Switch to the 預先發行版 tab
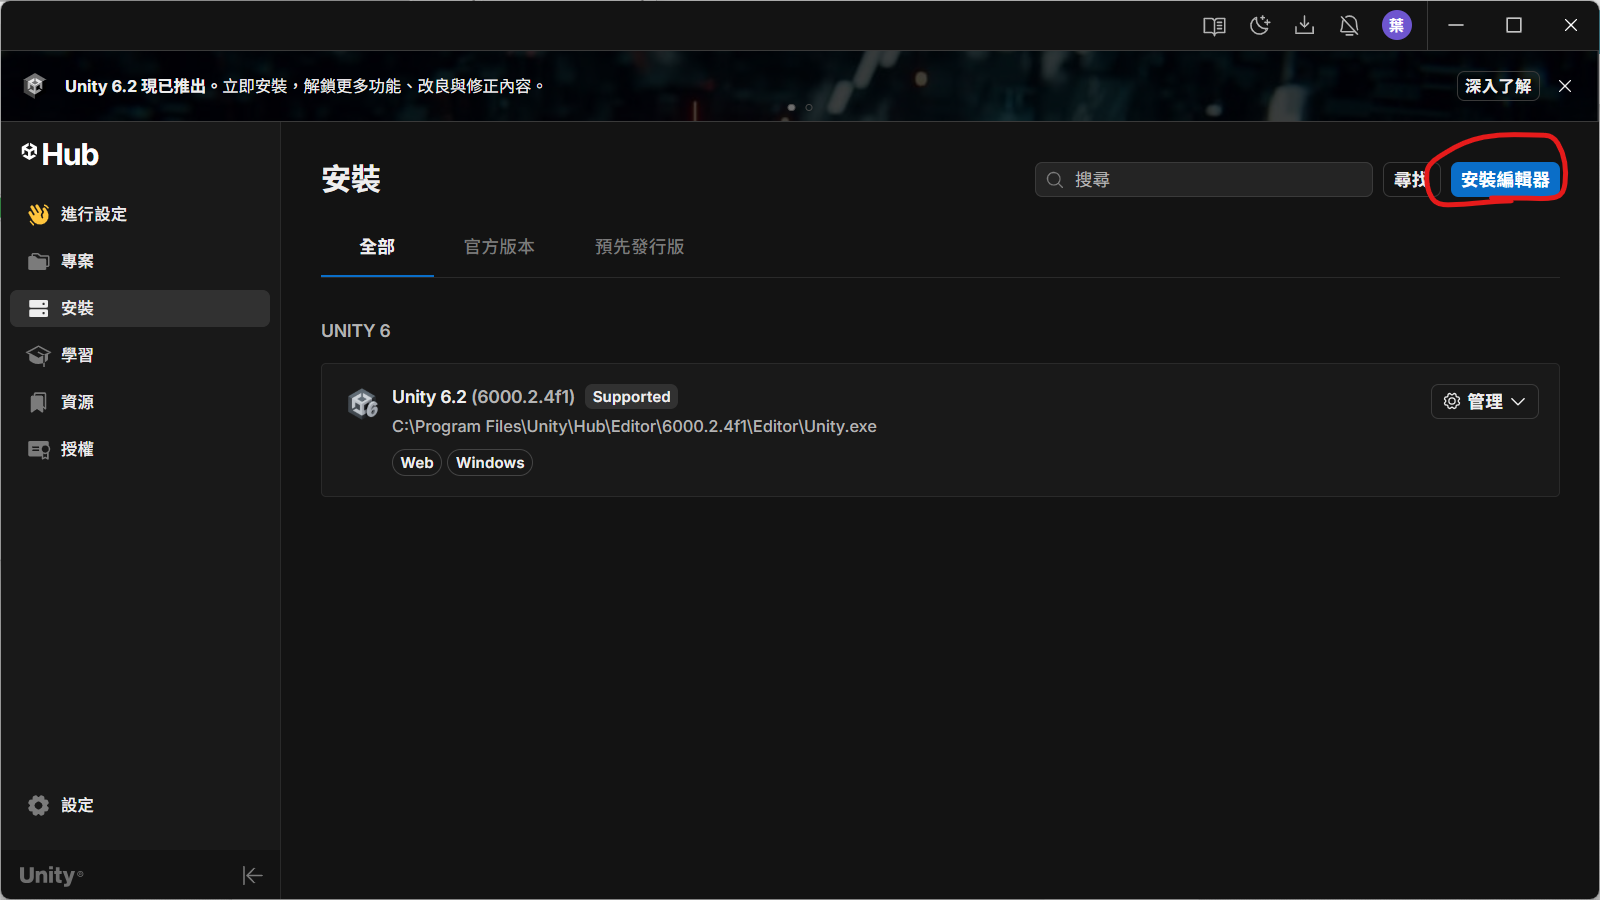Viewport: 1600px width, 900px height. pos(640,247)
